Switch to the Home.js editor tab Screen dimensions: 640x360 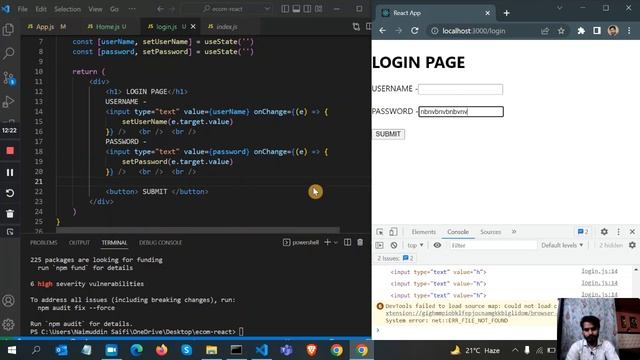click(107, 27)
